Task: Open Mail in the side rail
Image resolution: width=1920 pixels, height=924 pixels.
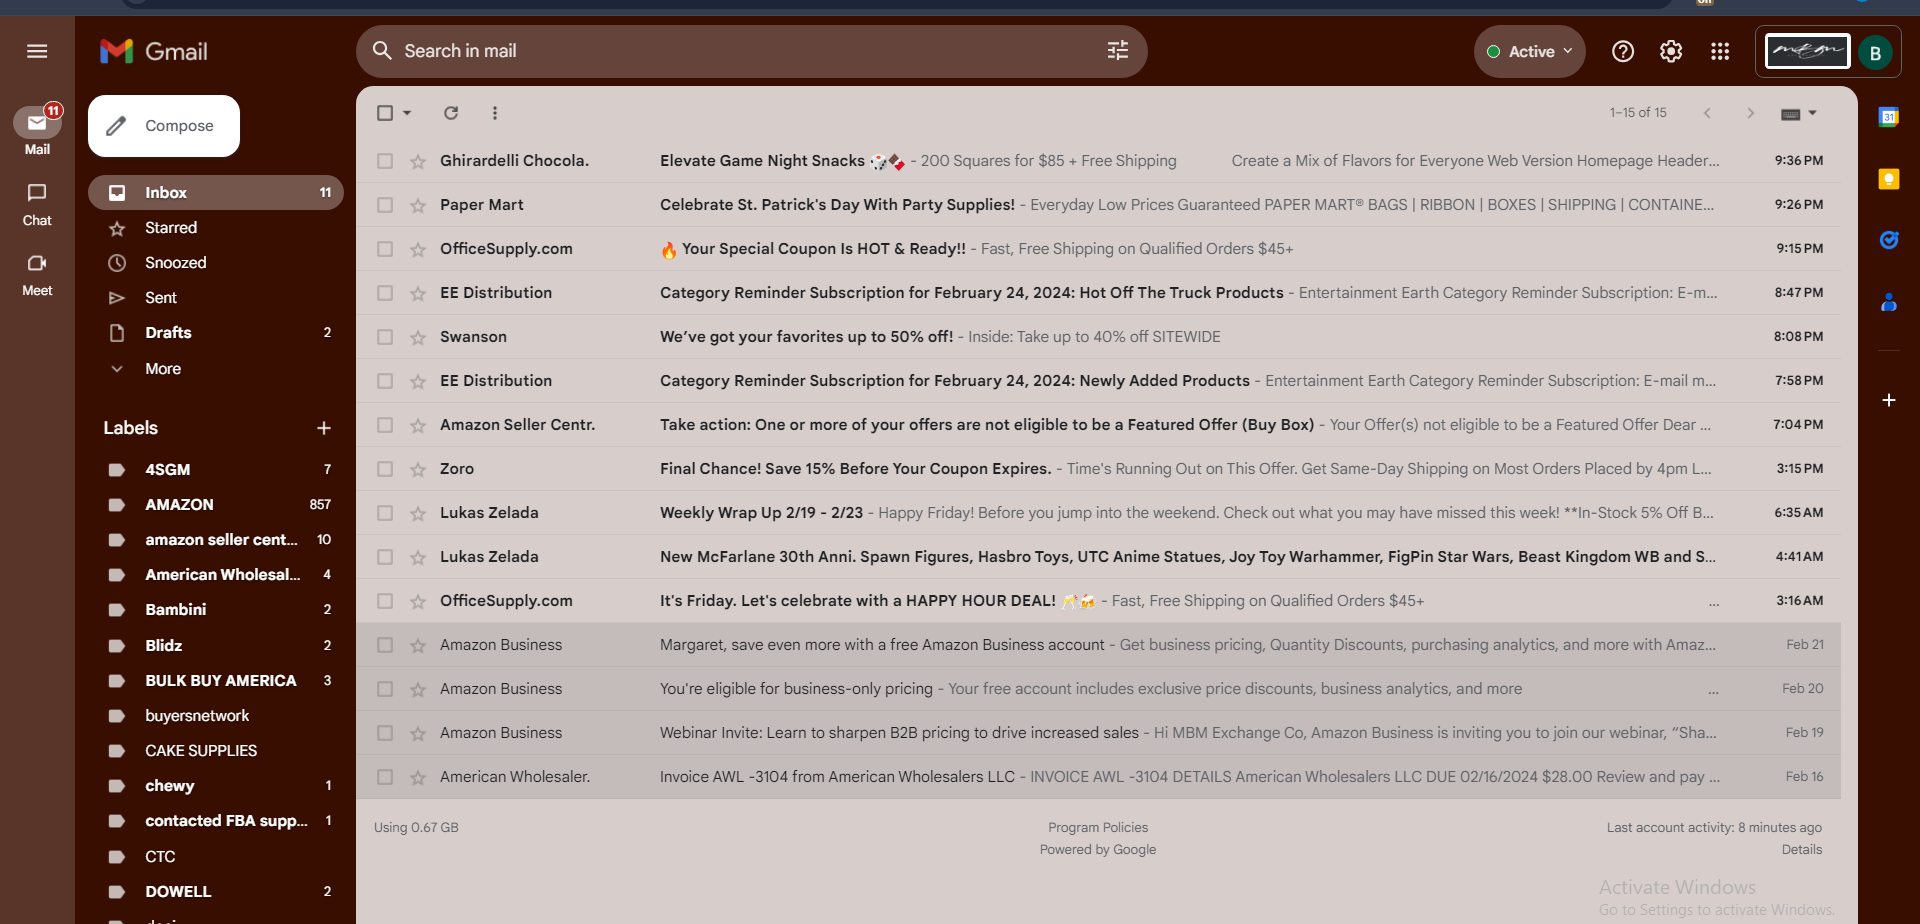Action: point(37,131)
